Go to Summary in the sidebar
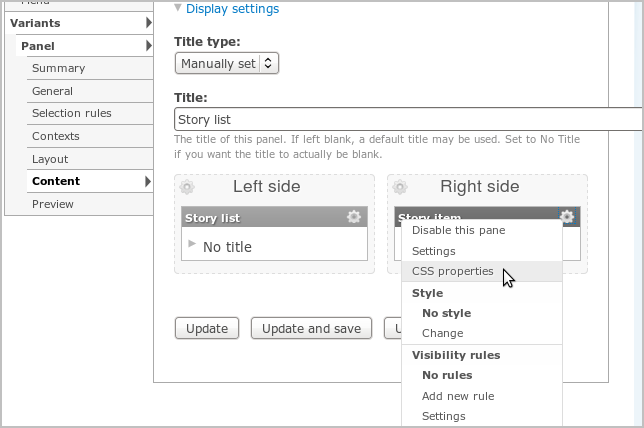The width and height of the screenshot is (644, 428). coord(58,68)
